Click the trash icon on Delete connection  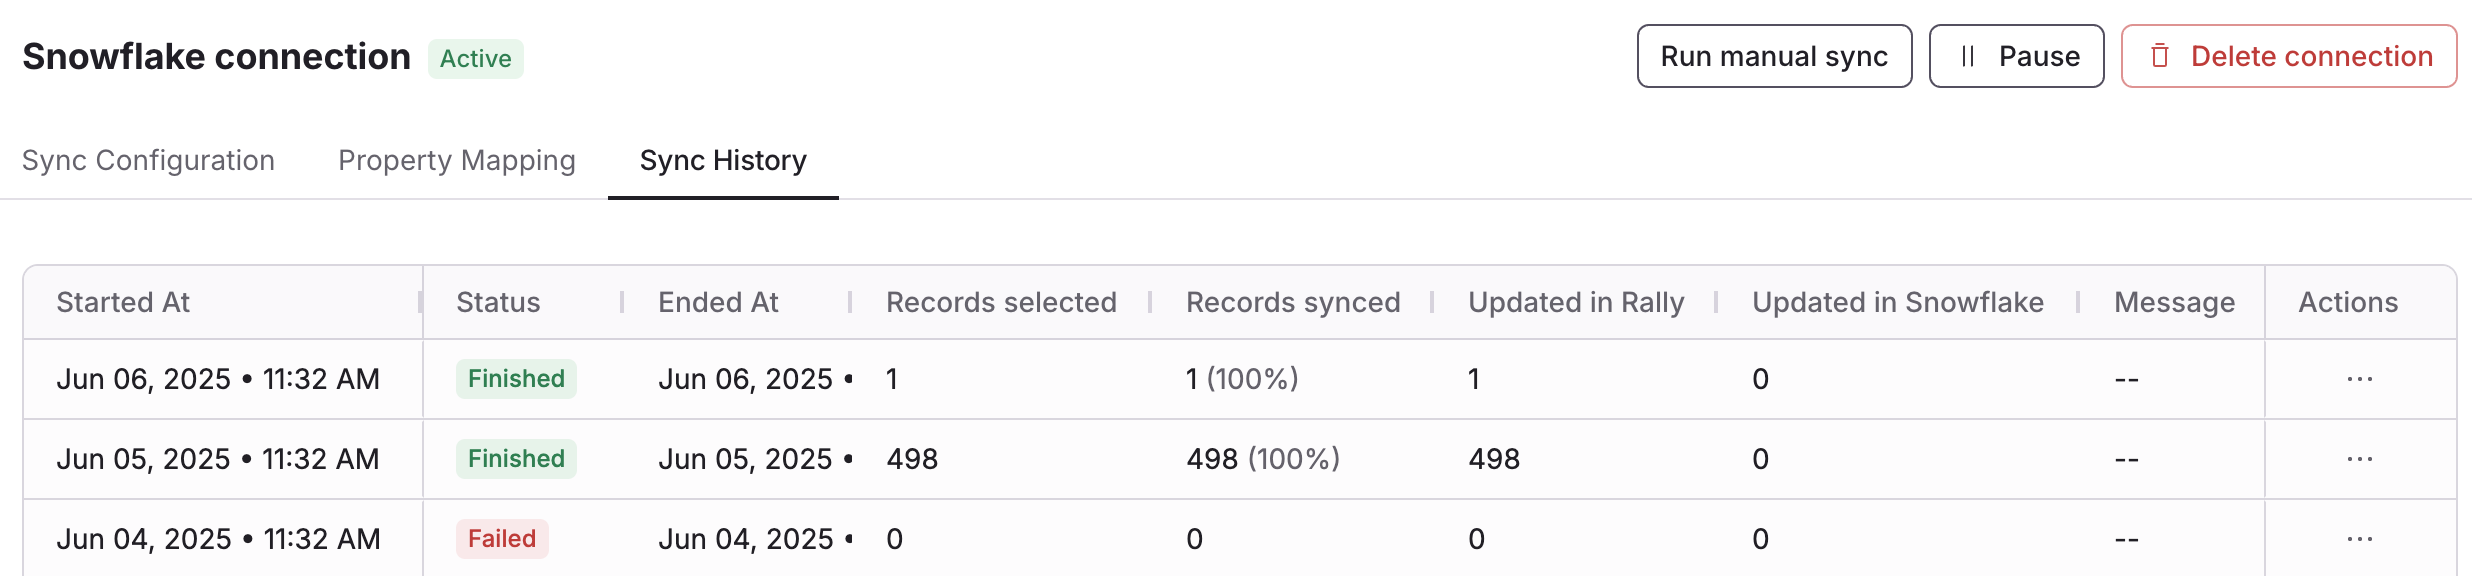coord(2160,56)
